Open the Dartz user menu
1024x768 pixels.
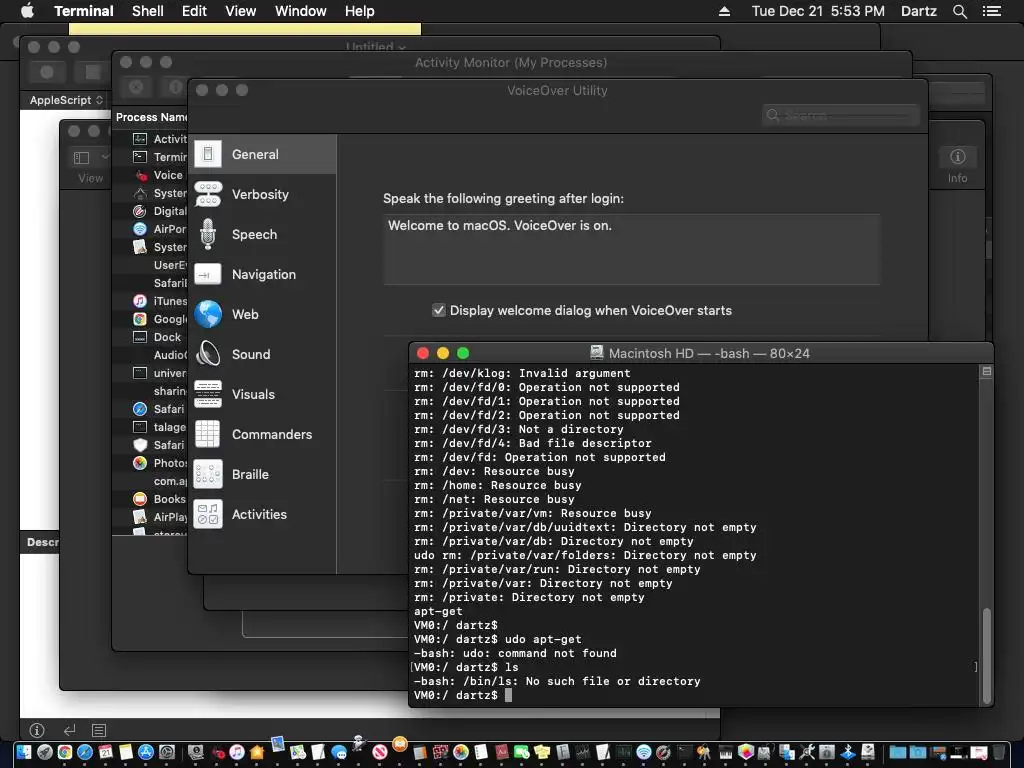pos(918,11)
